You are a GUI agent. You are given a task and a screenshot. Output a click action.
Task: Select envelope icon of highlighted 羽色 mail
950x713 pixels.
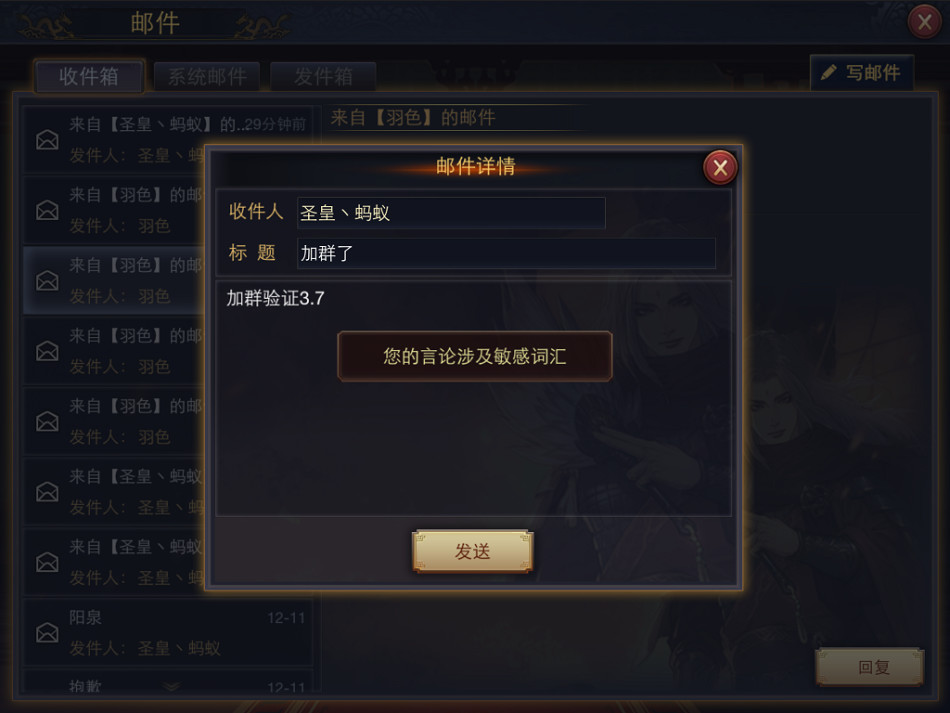click(47, 280)
